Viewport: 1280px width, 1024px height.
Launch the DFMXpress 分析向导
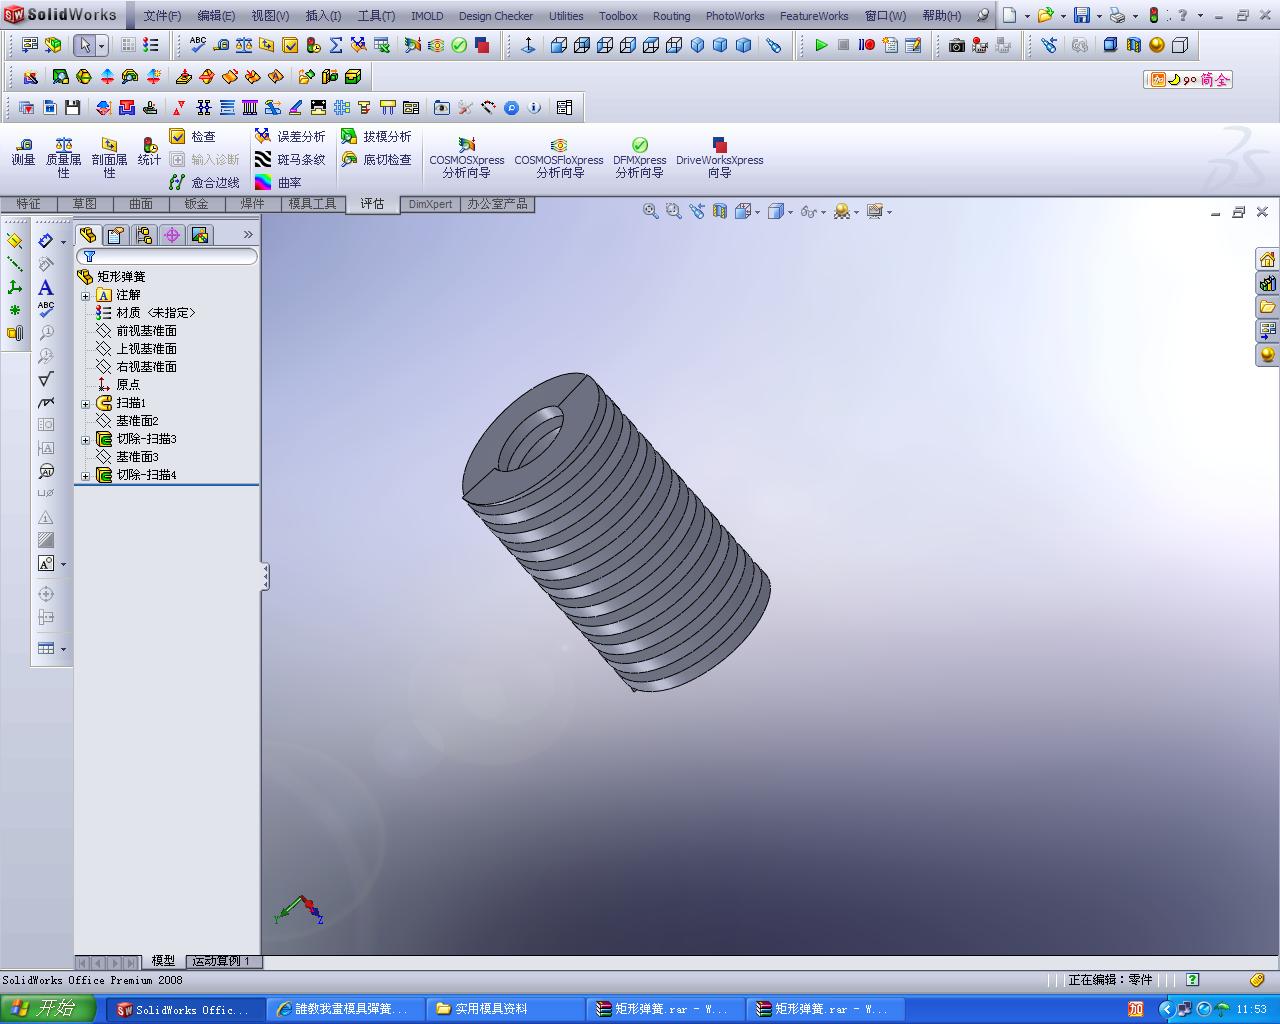pyautogui.click(x=640, y=158)
